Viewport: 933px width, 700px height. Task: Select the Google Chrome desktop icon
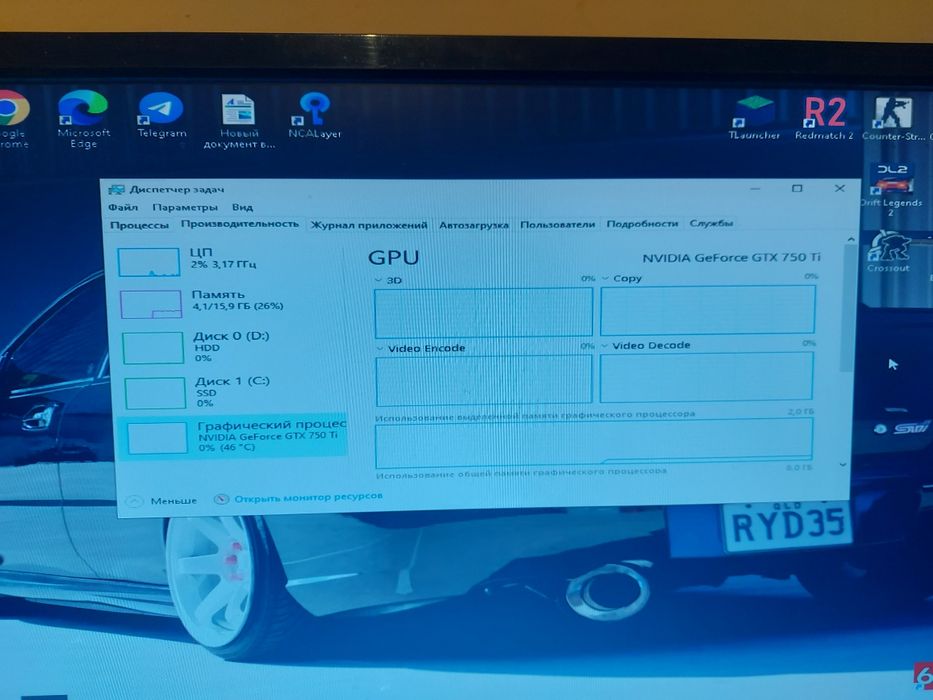click(13, 119)
